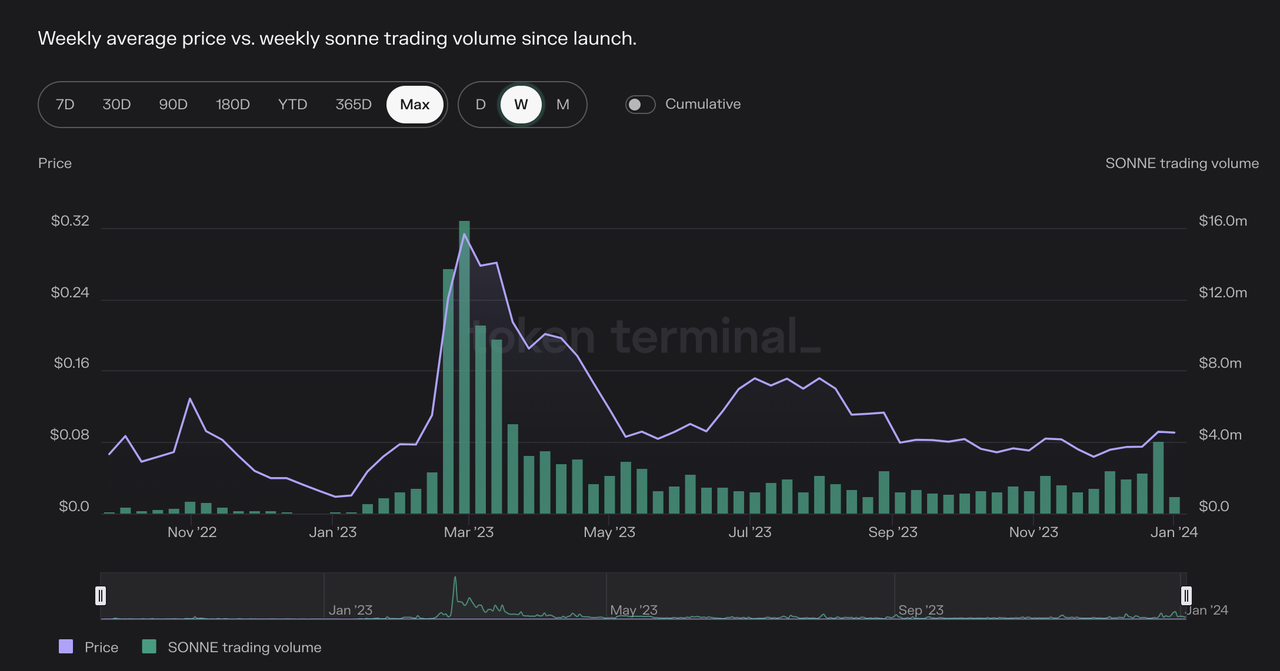Select the 7D time range
The width and height of the screenshot is (1280, 671).
64,104
